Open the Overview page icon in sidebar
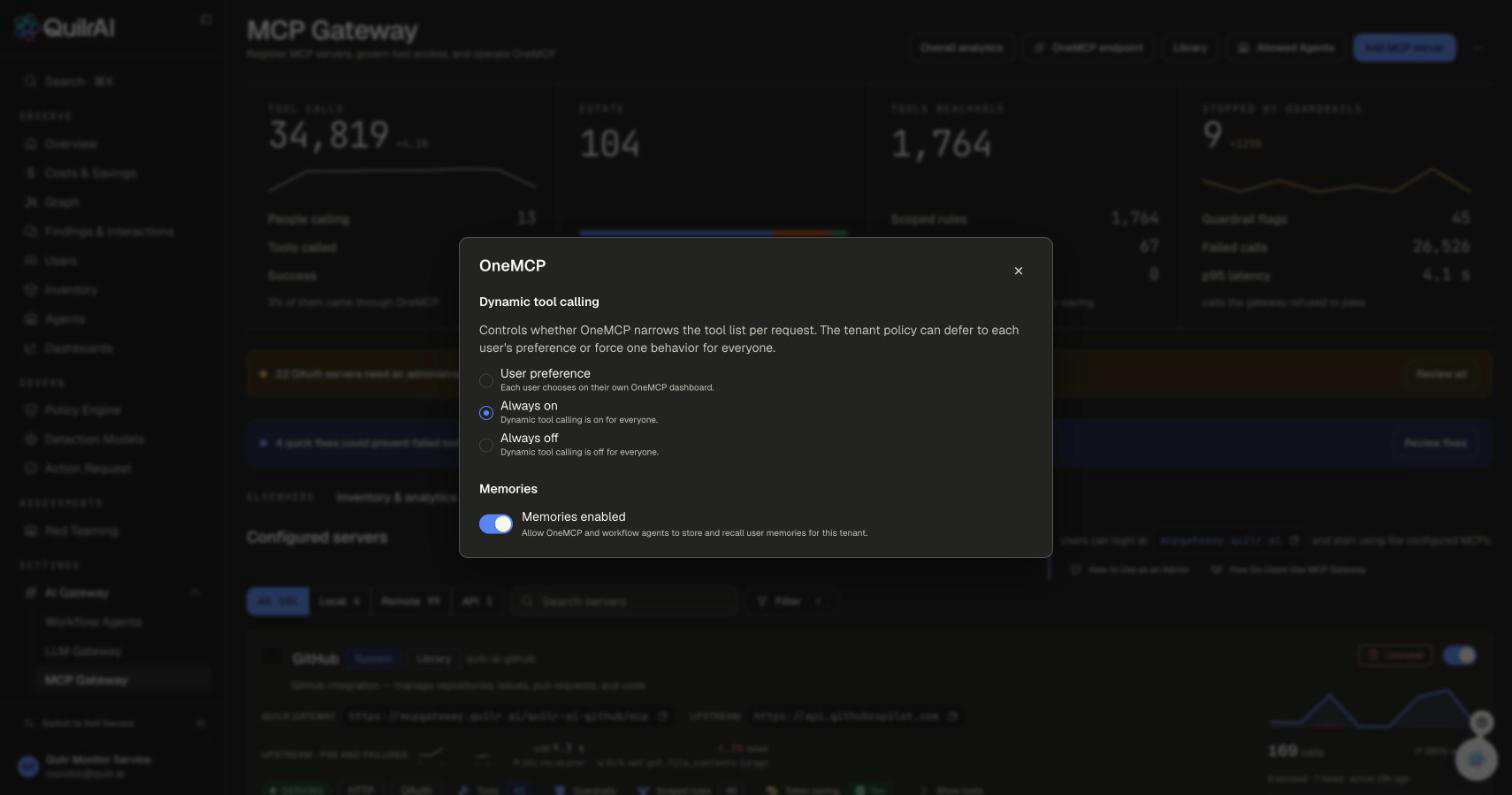The height and width of the screenshot is (795, 1512). (31, 144)
